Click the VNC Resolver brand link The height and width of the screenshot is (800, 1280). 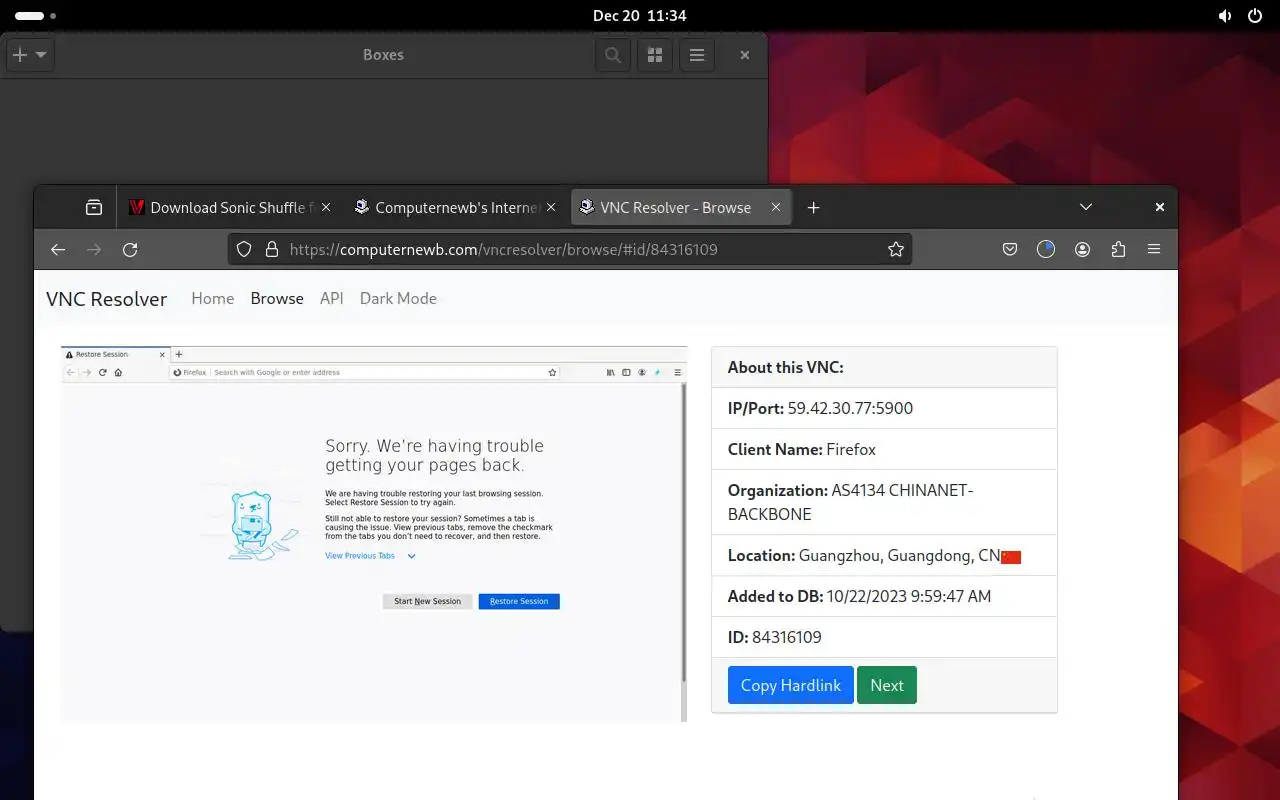point(106,299)
